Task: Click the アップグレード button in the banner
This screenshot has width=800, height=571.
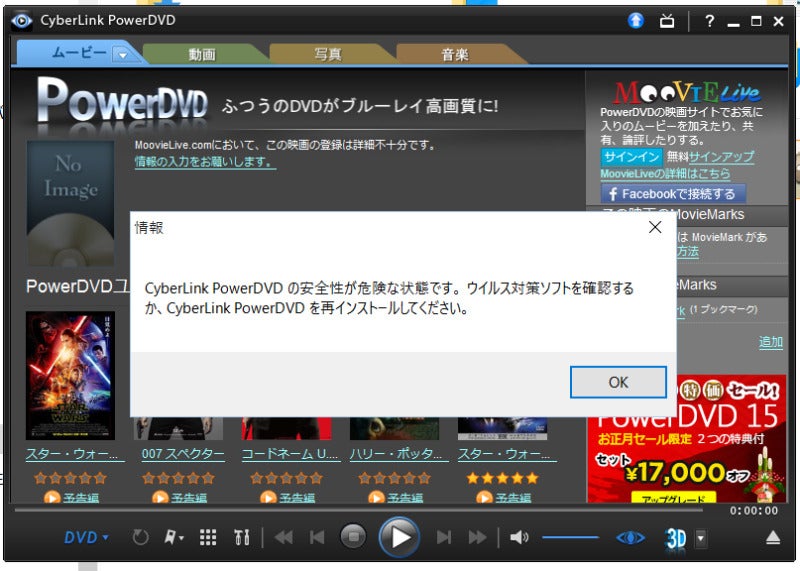Action: 673,498
